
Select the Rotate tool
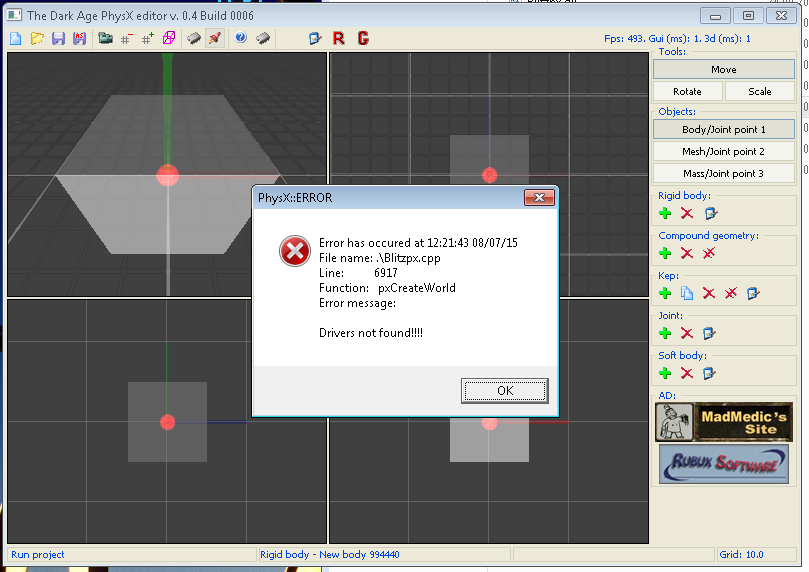[687, 91]
